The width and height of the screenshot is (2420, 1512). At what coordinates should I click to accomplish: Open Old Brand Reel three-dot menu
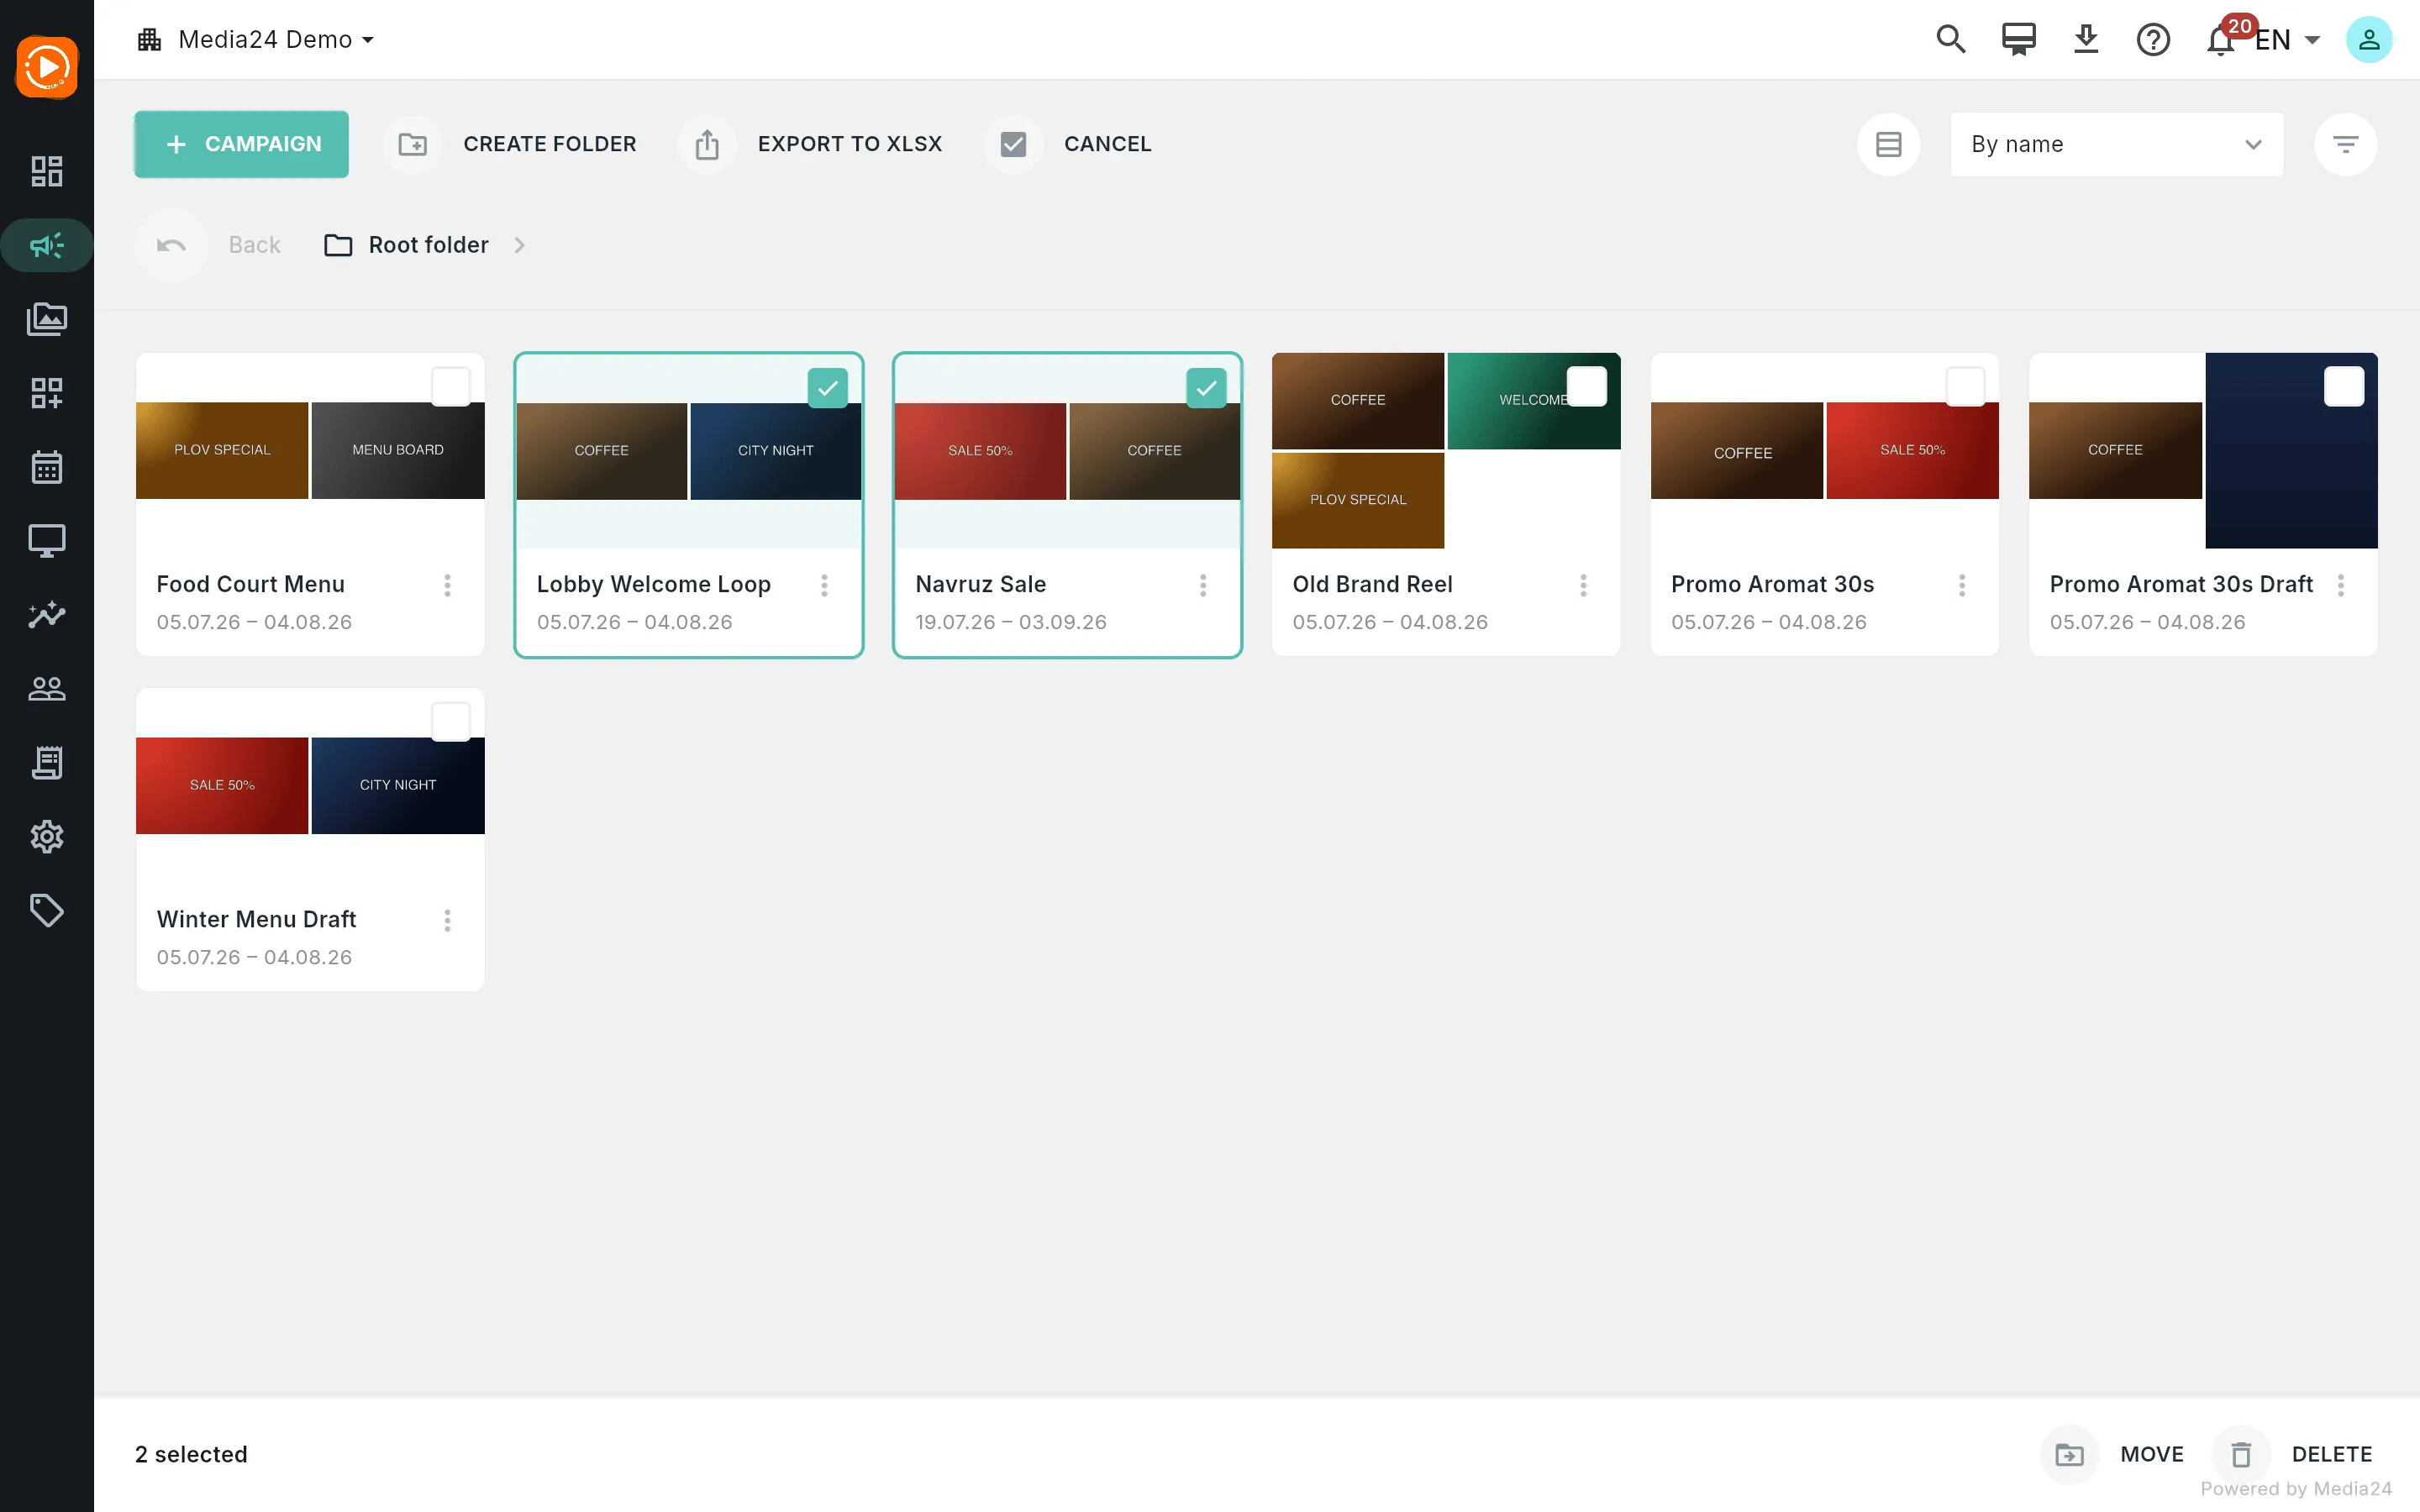[1583, 585]
